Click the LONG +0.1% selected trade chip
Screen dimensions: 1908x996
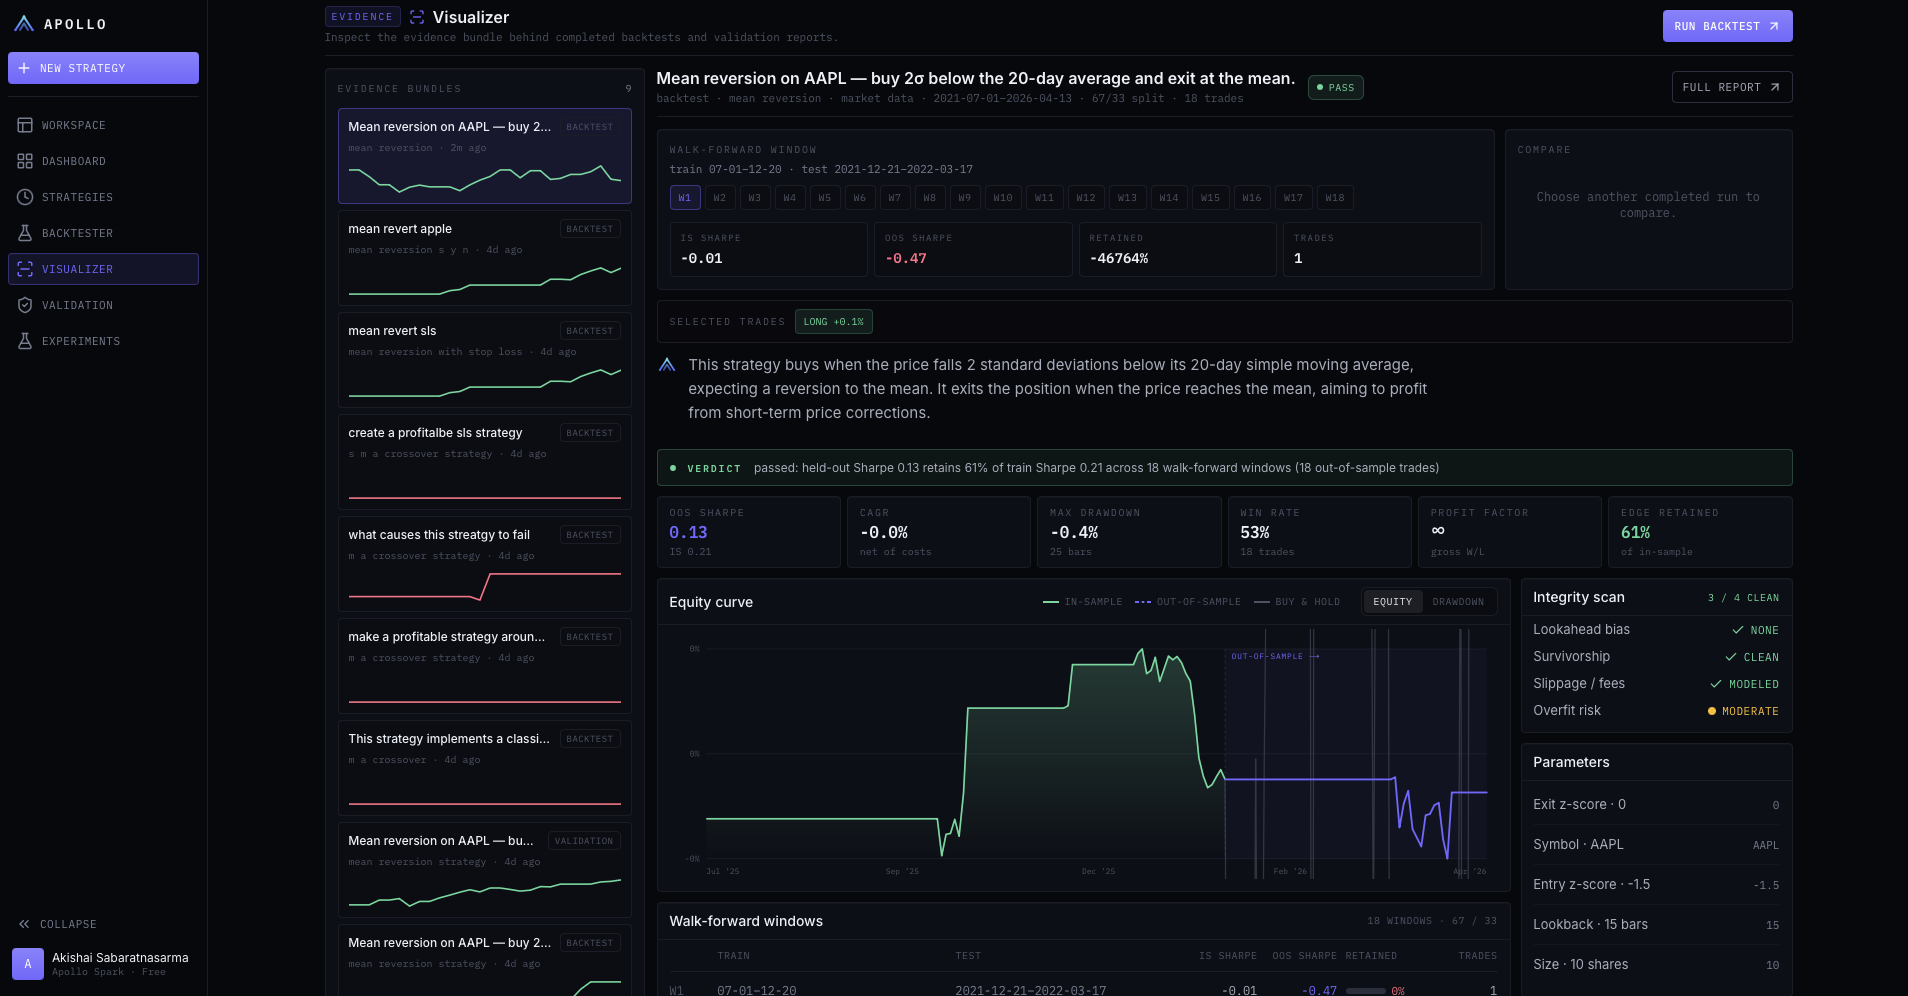[x=833, y=322]
